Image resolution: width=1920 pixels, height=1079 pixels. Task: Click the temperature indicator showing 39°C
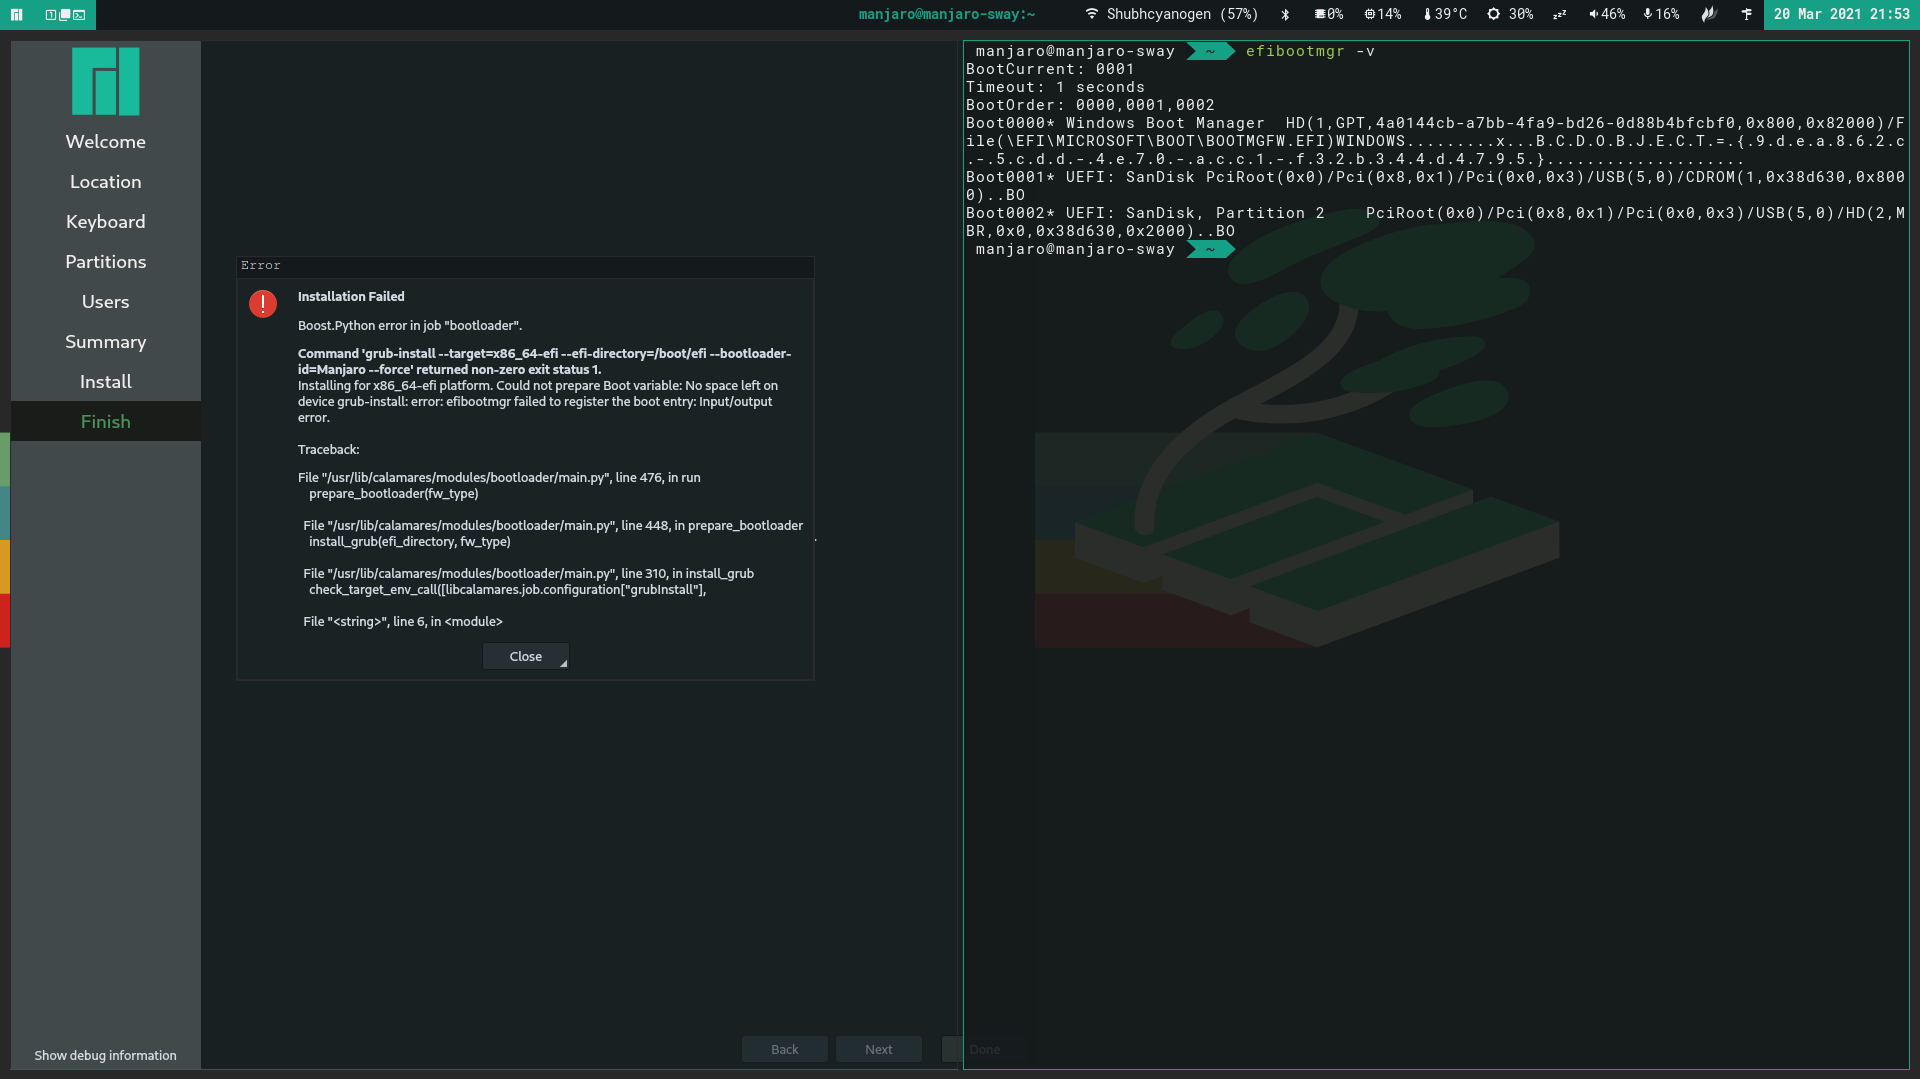point(1446,15)
